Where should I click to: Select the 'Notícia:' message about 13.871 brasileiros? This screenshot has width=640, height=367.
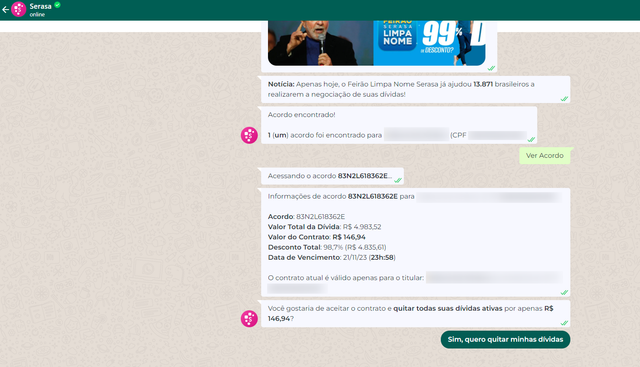(416, 89)
